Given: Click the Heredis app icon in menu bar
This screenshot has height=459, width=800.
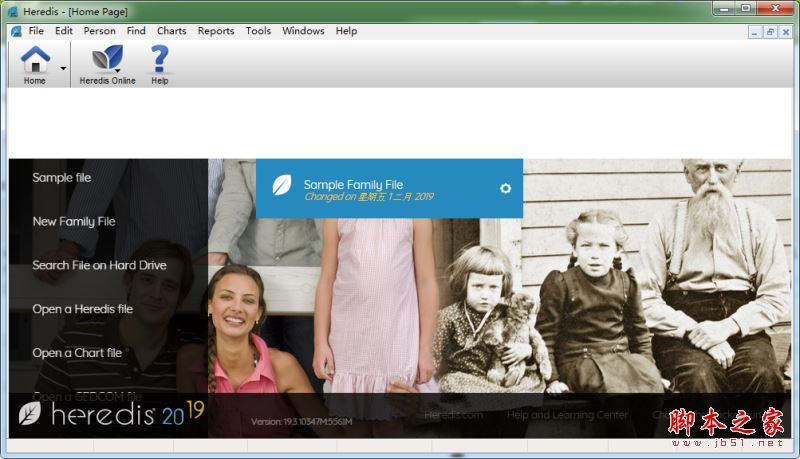Looking at the screenshot, I should 16,31.
